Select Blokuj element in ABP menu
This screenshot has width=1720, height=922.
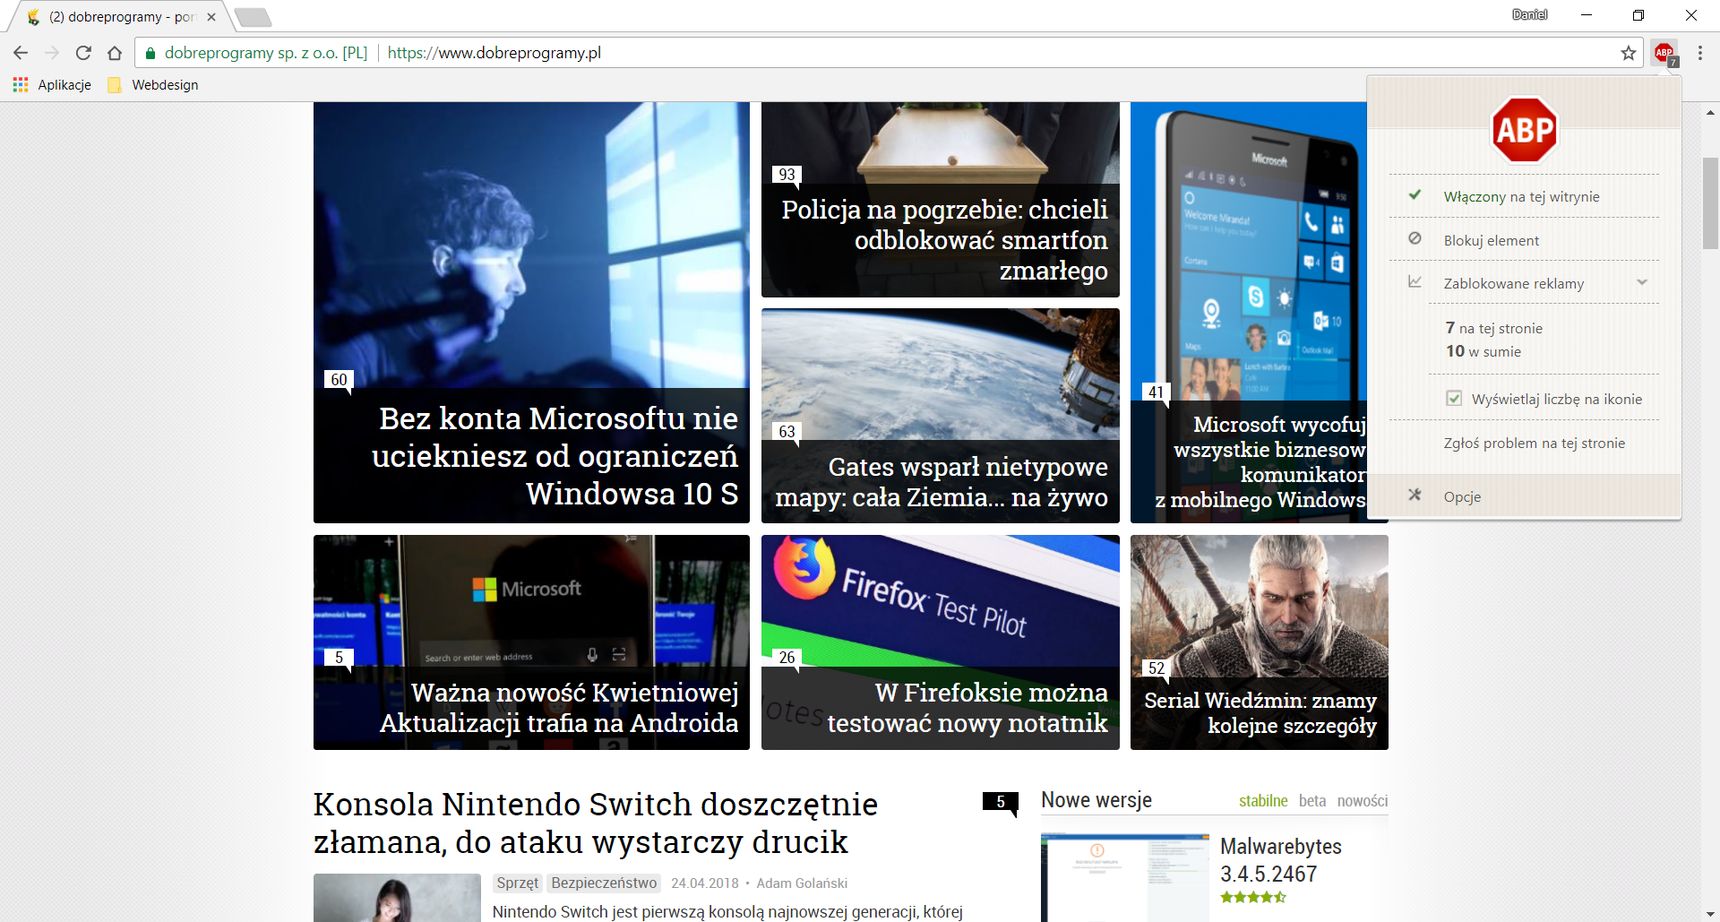1524,240
